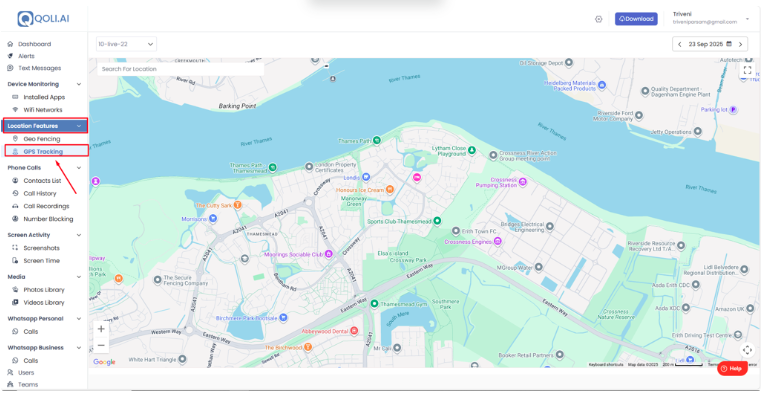Open Call History
Viewport: 762px width, 393px height.
[40, 193]
